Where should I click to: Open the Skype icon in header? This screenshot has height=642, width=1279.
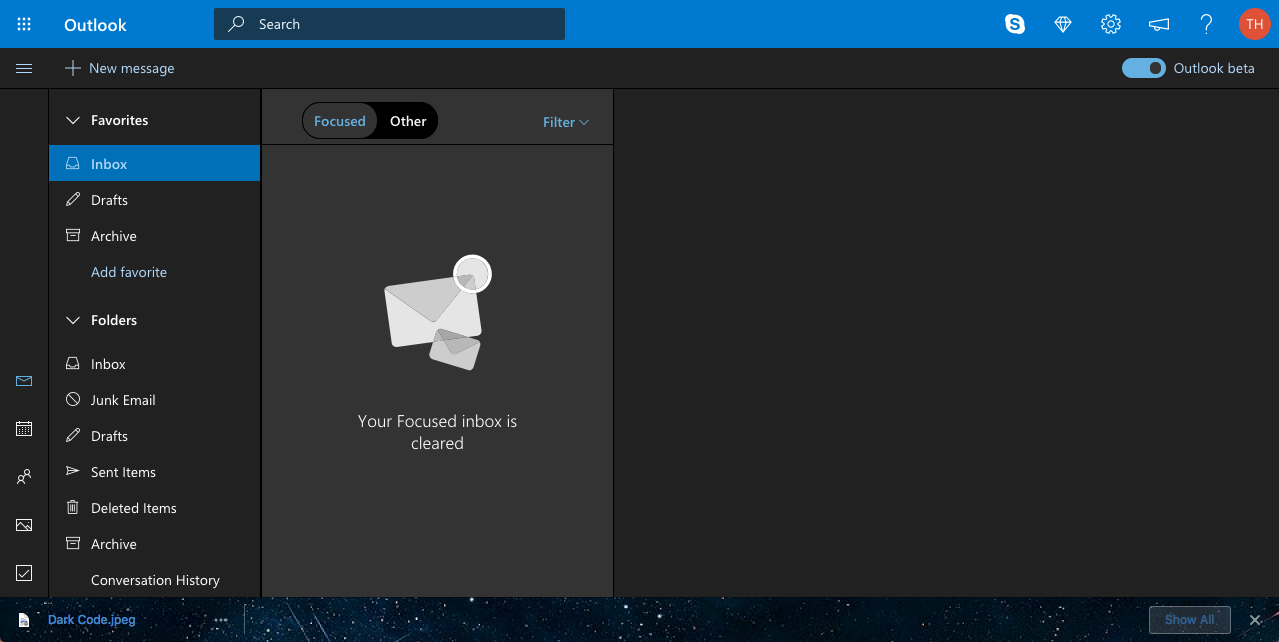point(1015,24)
